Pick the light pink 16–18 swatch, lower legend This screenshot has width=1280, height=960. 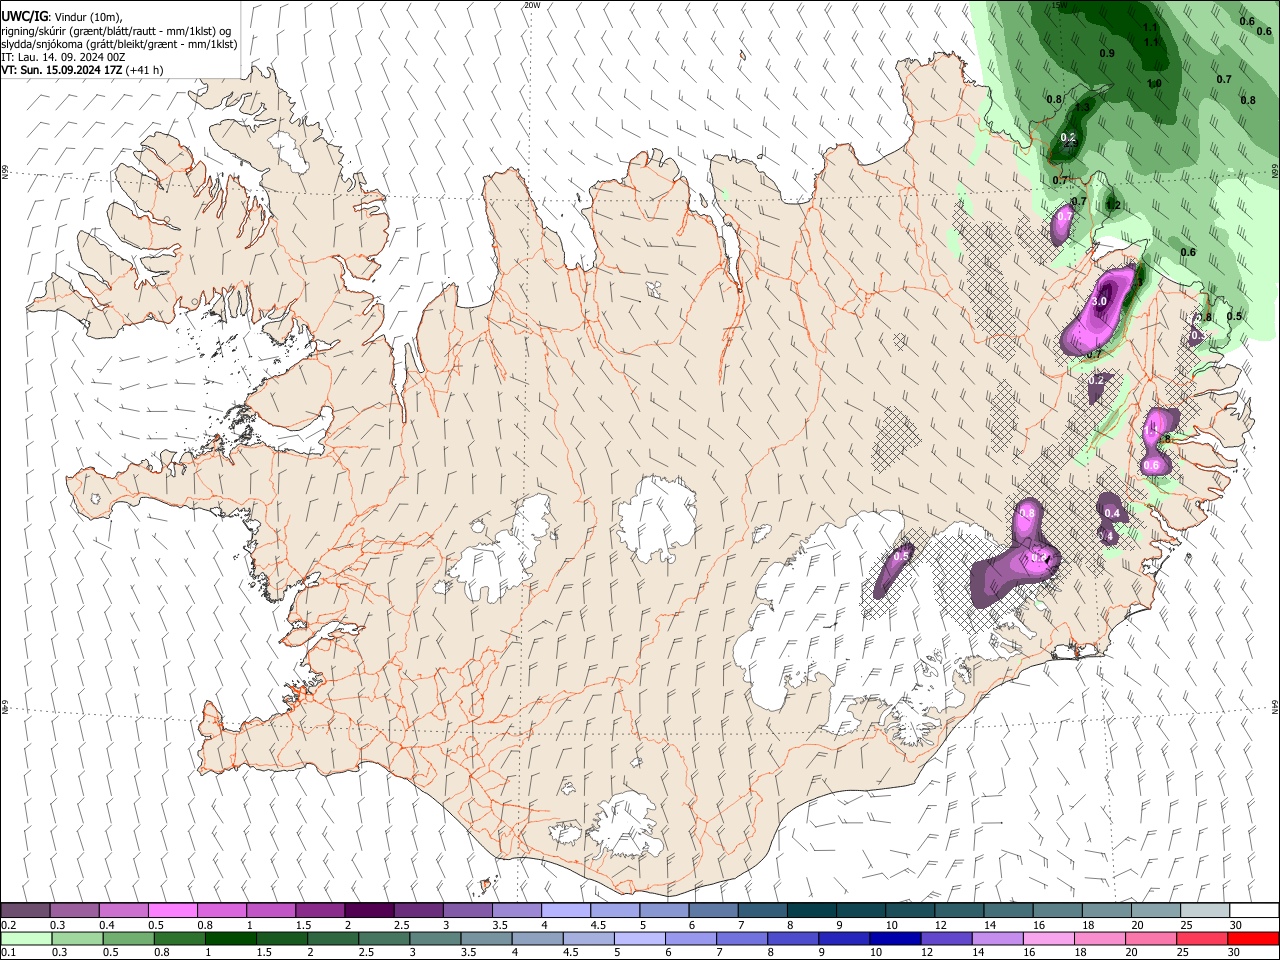1047,938
